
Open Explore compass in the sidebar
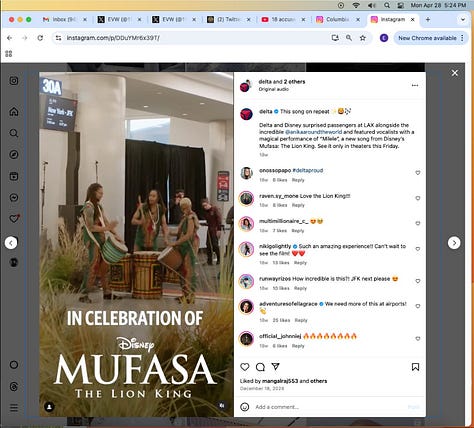coord(14,155)
